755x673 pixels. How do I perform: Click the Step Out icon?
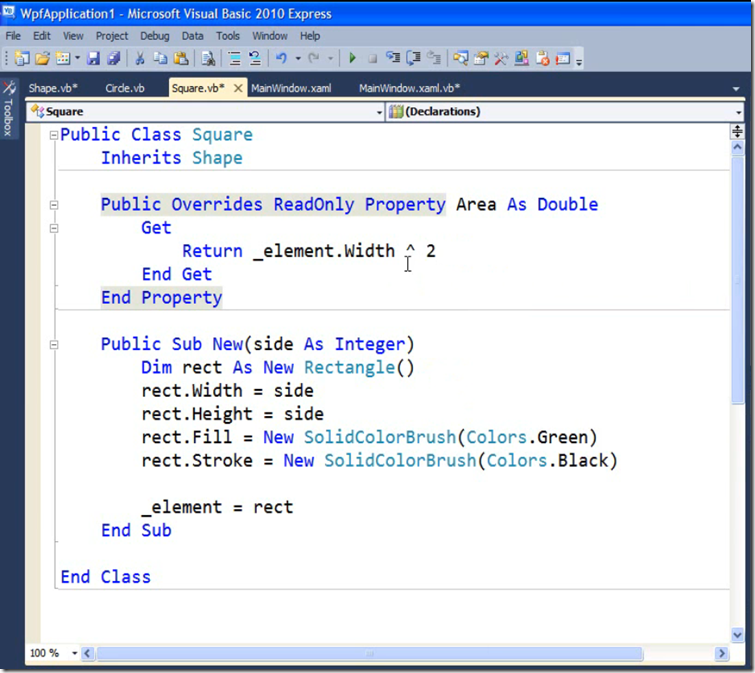[x=434, y=58]
